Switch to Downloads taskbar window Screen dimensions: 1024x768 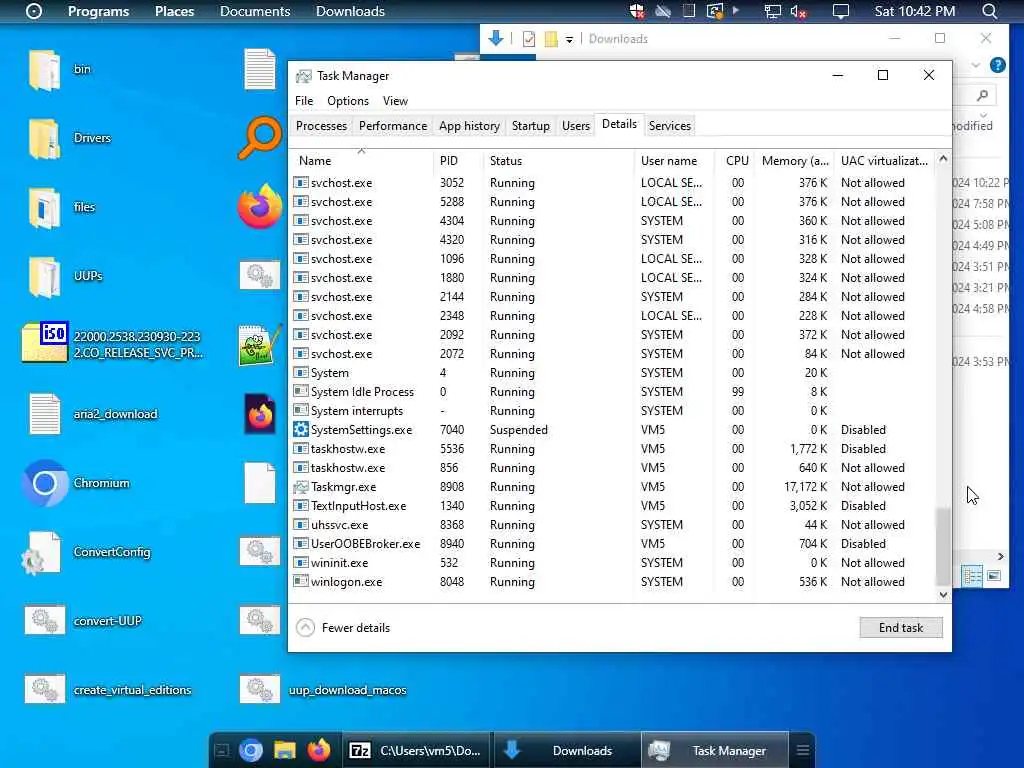tap(567, 750)
